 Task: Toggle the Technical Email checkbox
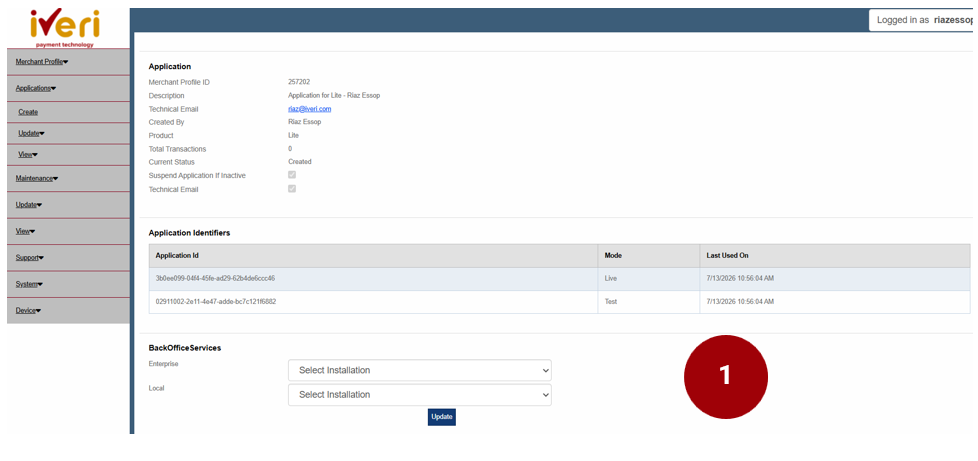click(x=292, y=188)
